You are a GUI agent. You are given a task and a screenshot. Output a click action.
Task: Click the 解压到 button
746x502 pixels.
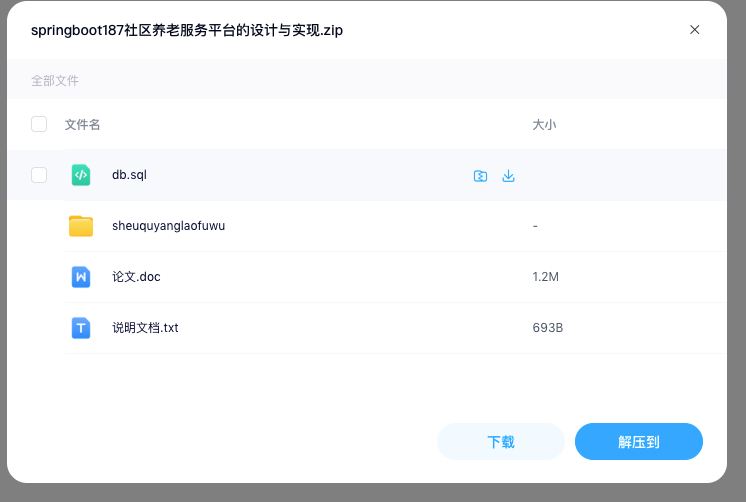[x=639, y=442]
